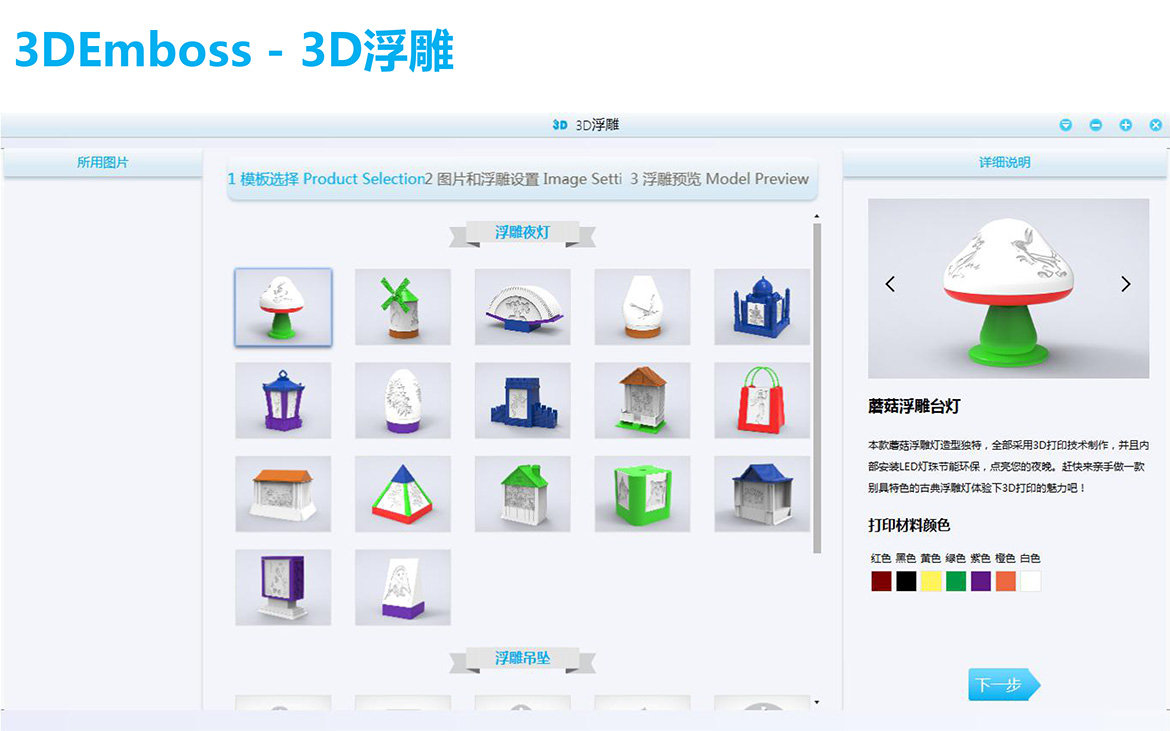Viewport: 1170px width, 731px height.
Task: Select the white trapezoid lamp with purple base
Action: 403,588
